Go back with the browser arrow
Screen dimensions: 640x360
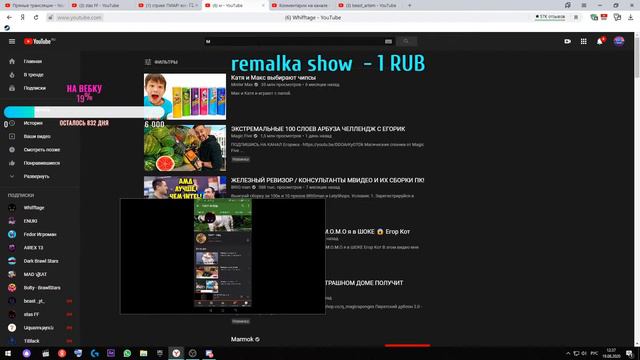coord(9,18)
